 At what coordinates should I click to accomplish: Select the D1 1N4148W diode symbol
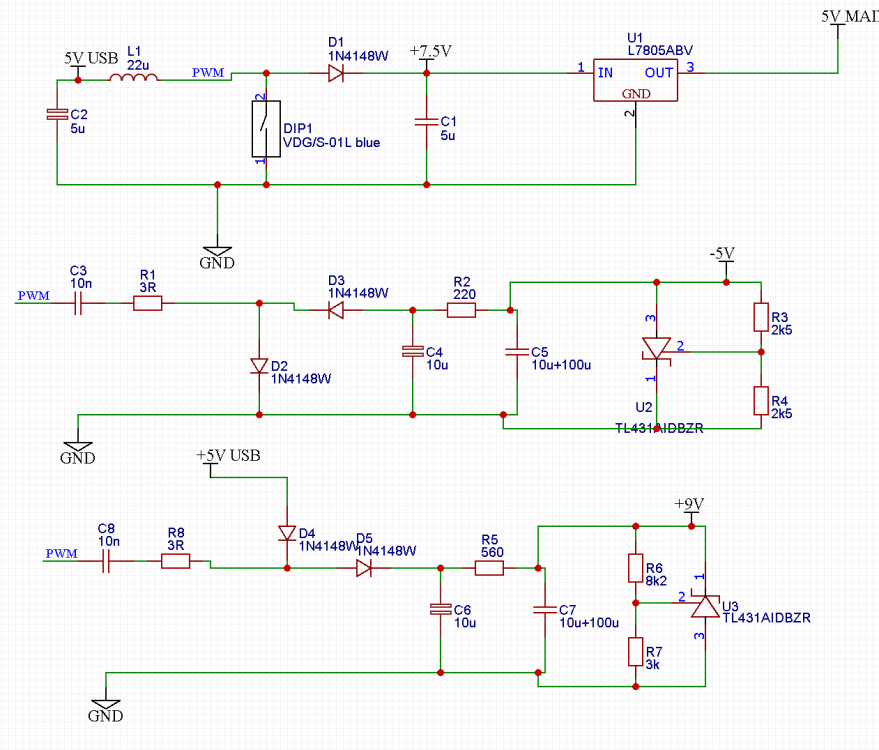tap(336, 73)
